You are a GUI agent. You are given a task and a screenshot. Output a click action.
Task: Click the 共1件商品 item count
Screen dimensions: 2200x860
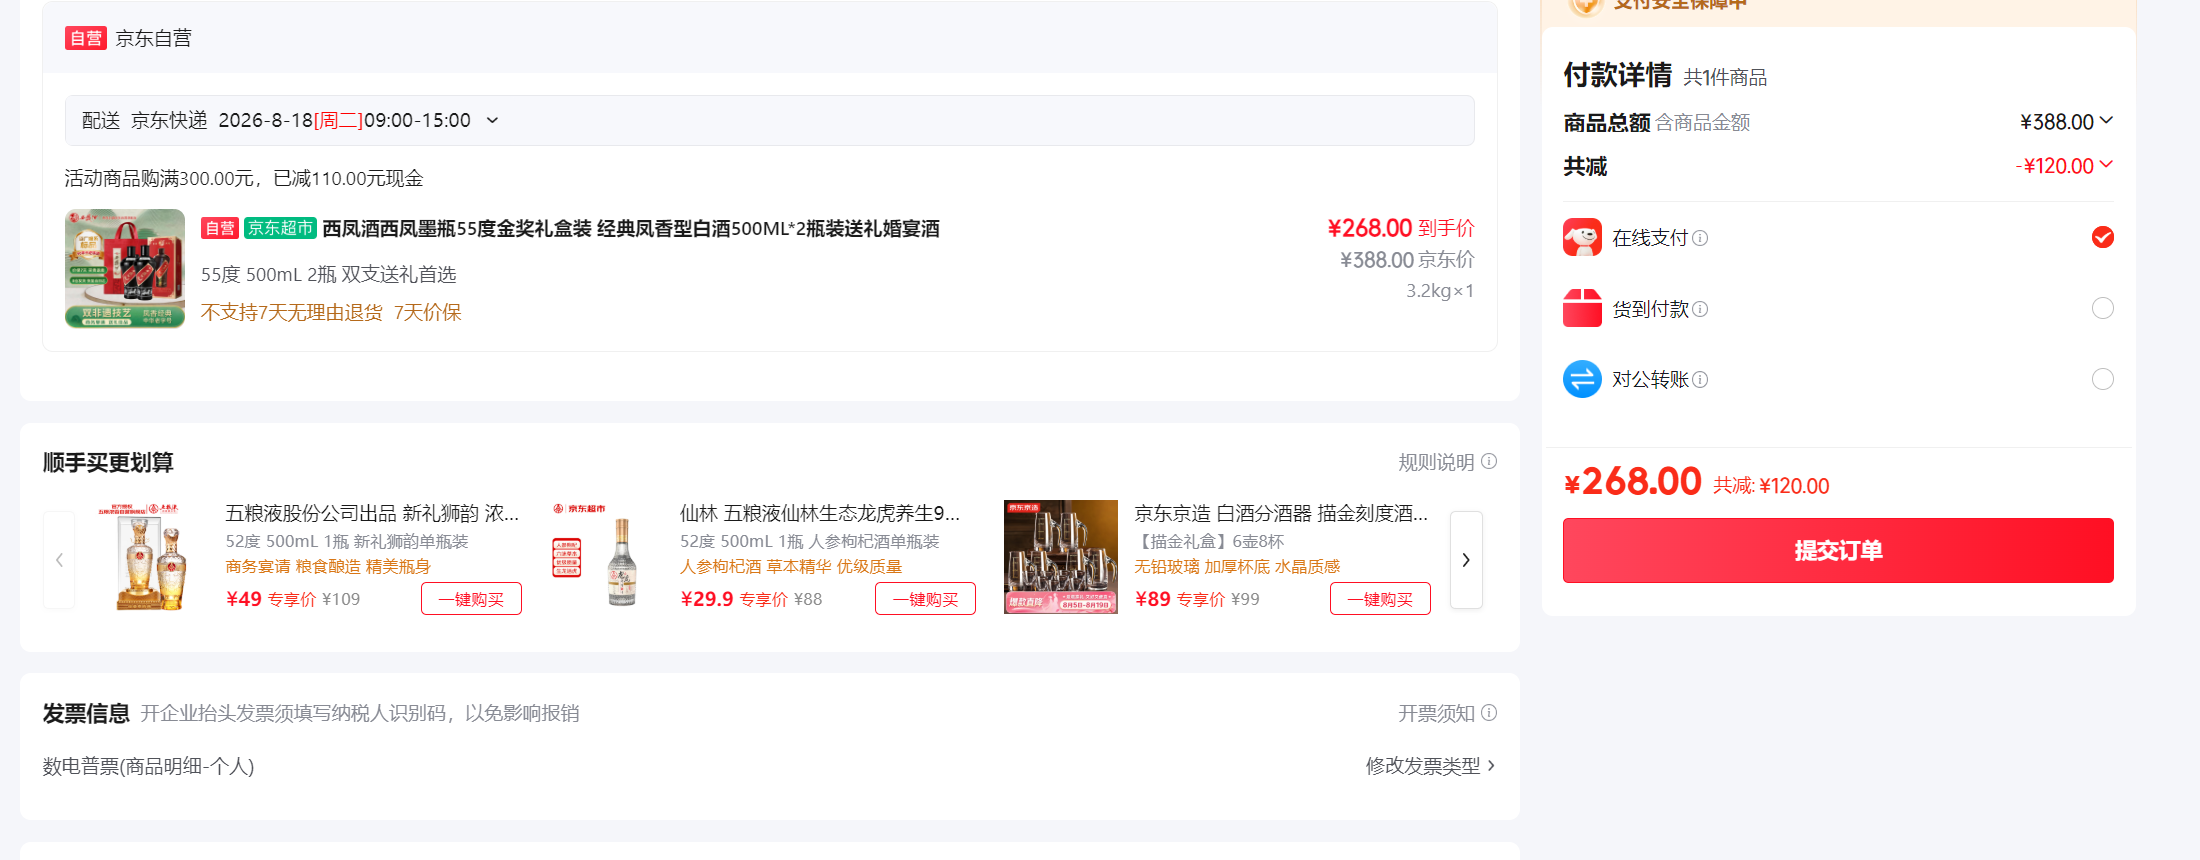point(1725,77)
